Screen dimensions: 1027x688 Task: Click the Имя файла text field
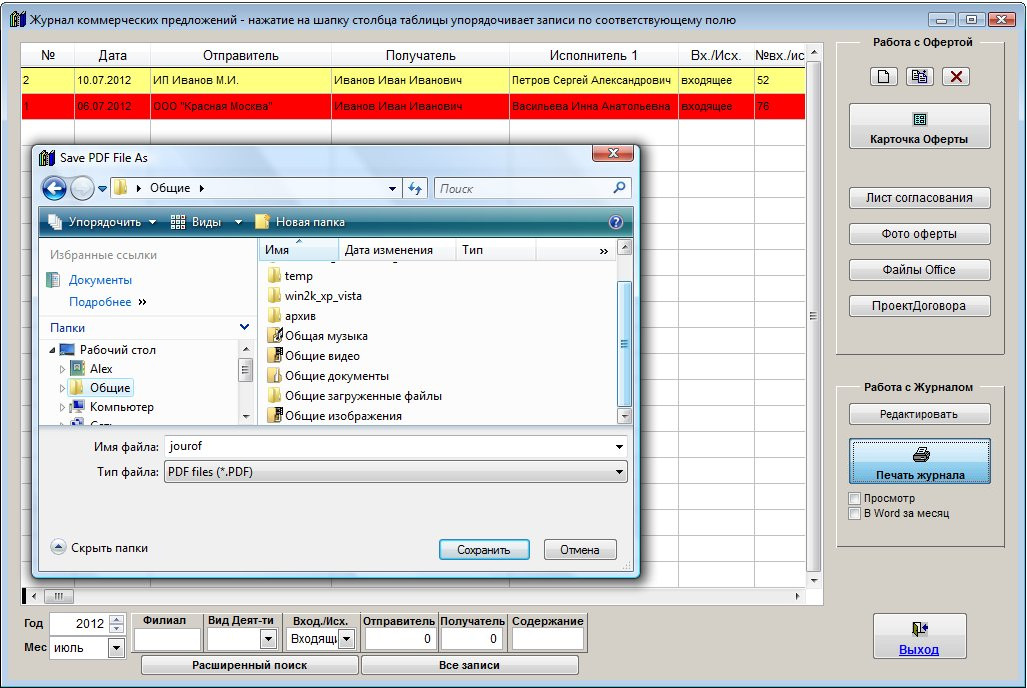[x=389, y=447]
